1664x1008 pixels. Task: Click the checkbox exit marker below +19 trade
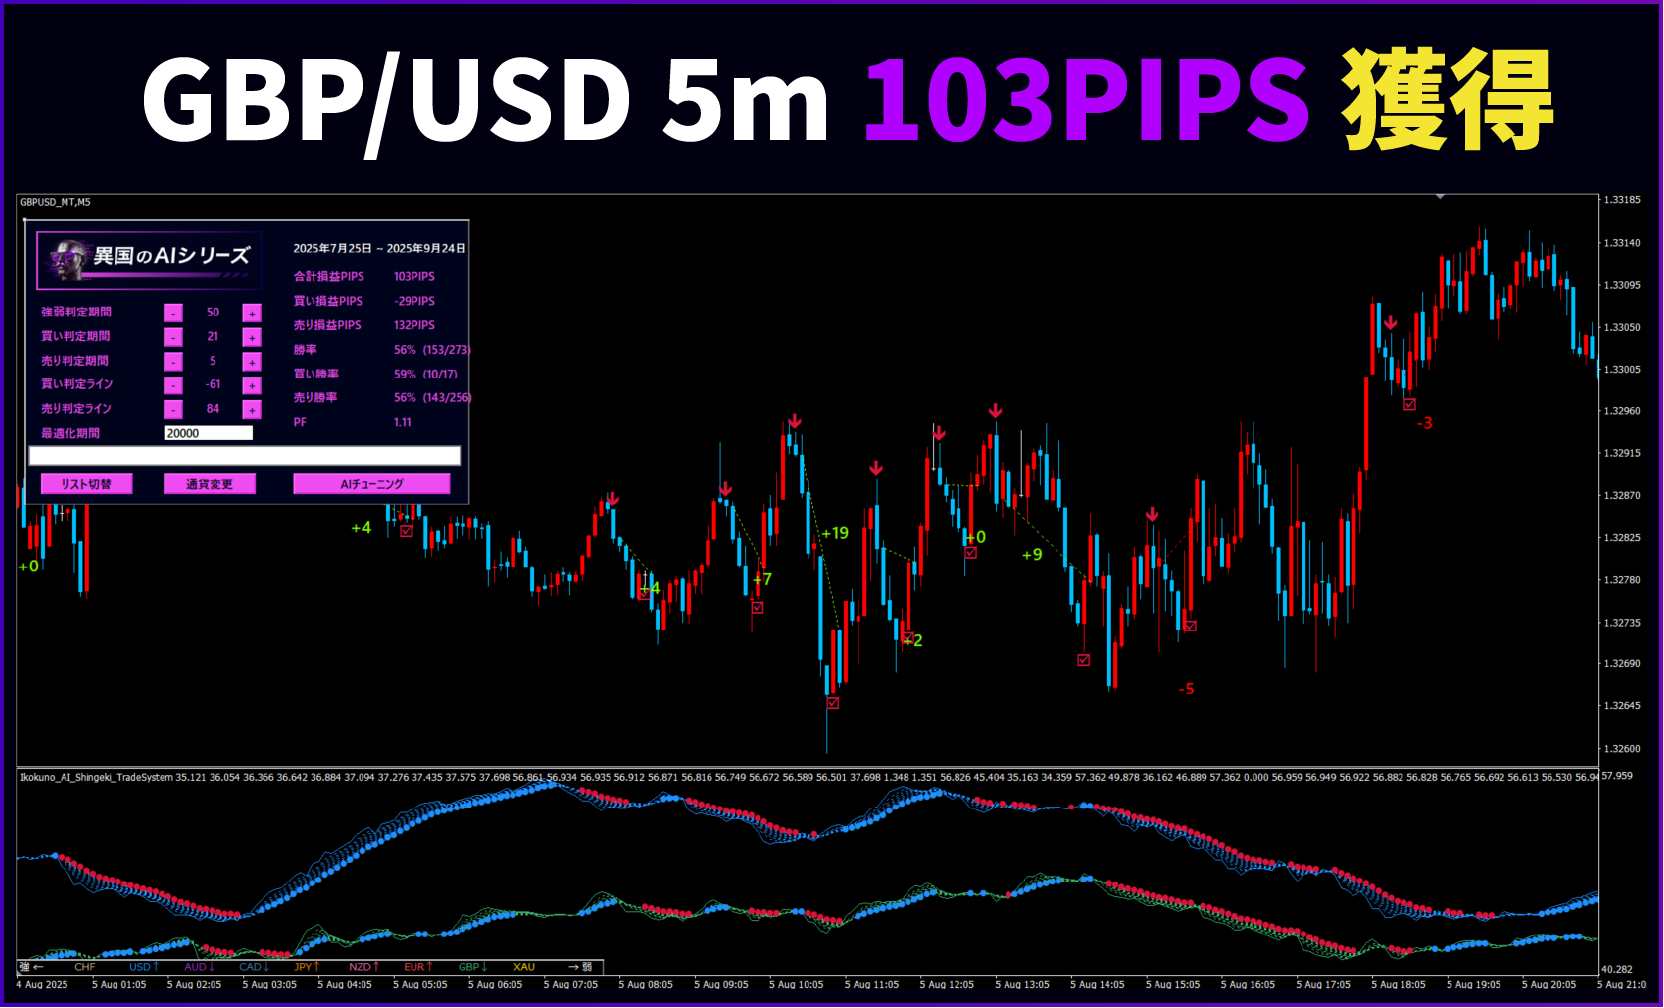click(x=833, y=703)
